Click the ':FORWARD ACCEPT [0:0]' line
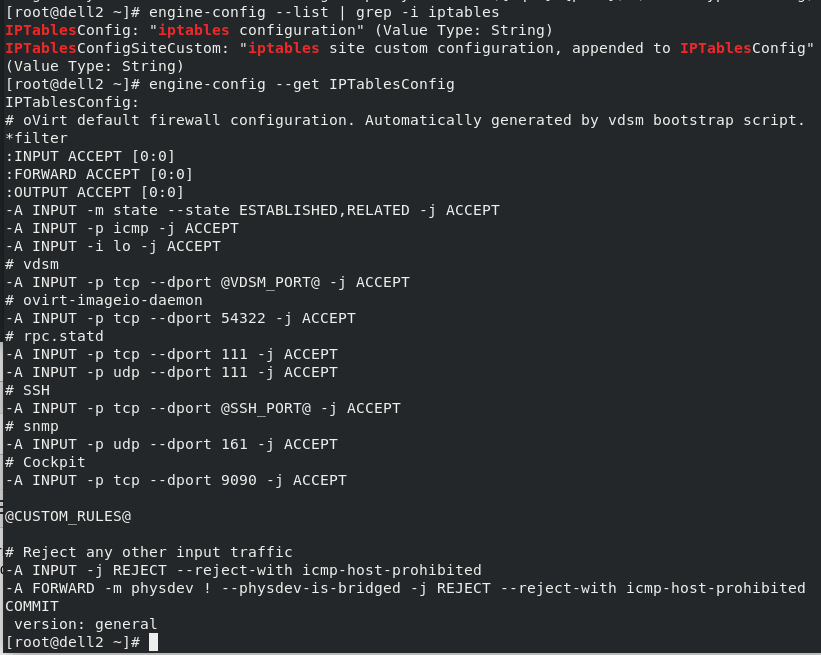Viewport: 821px width, 655px height. [x=99, y=174]
